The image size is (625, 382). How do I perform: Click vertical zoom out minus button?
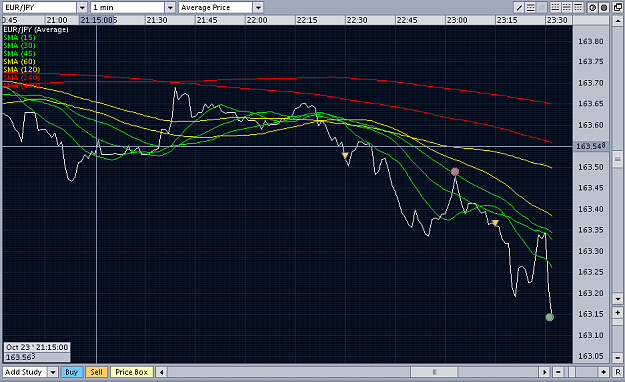[x=618, y=357]
